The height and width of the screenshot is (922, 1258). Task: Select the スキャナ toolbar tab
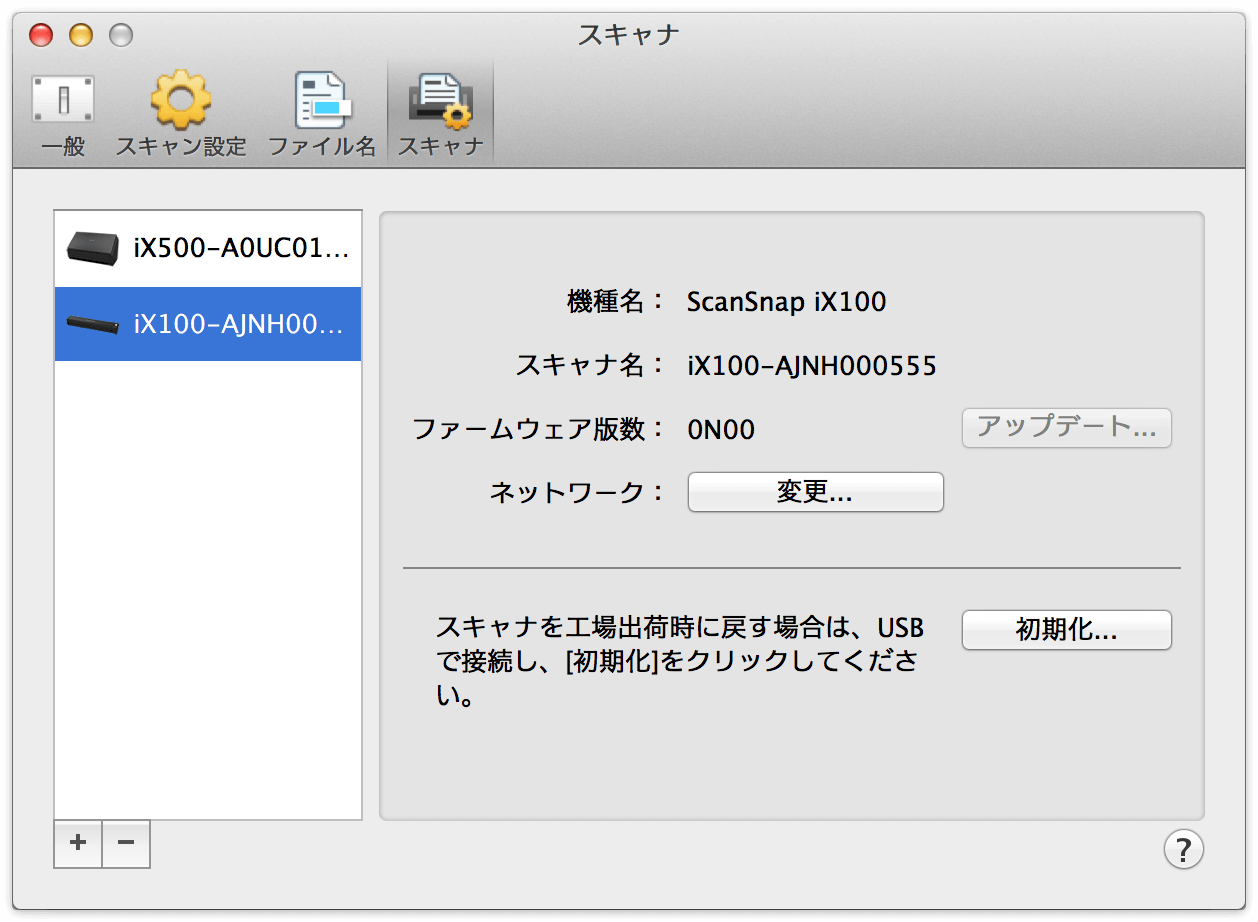(440, 115)
